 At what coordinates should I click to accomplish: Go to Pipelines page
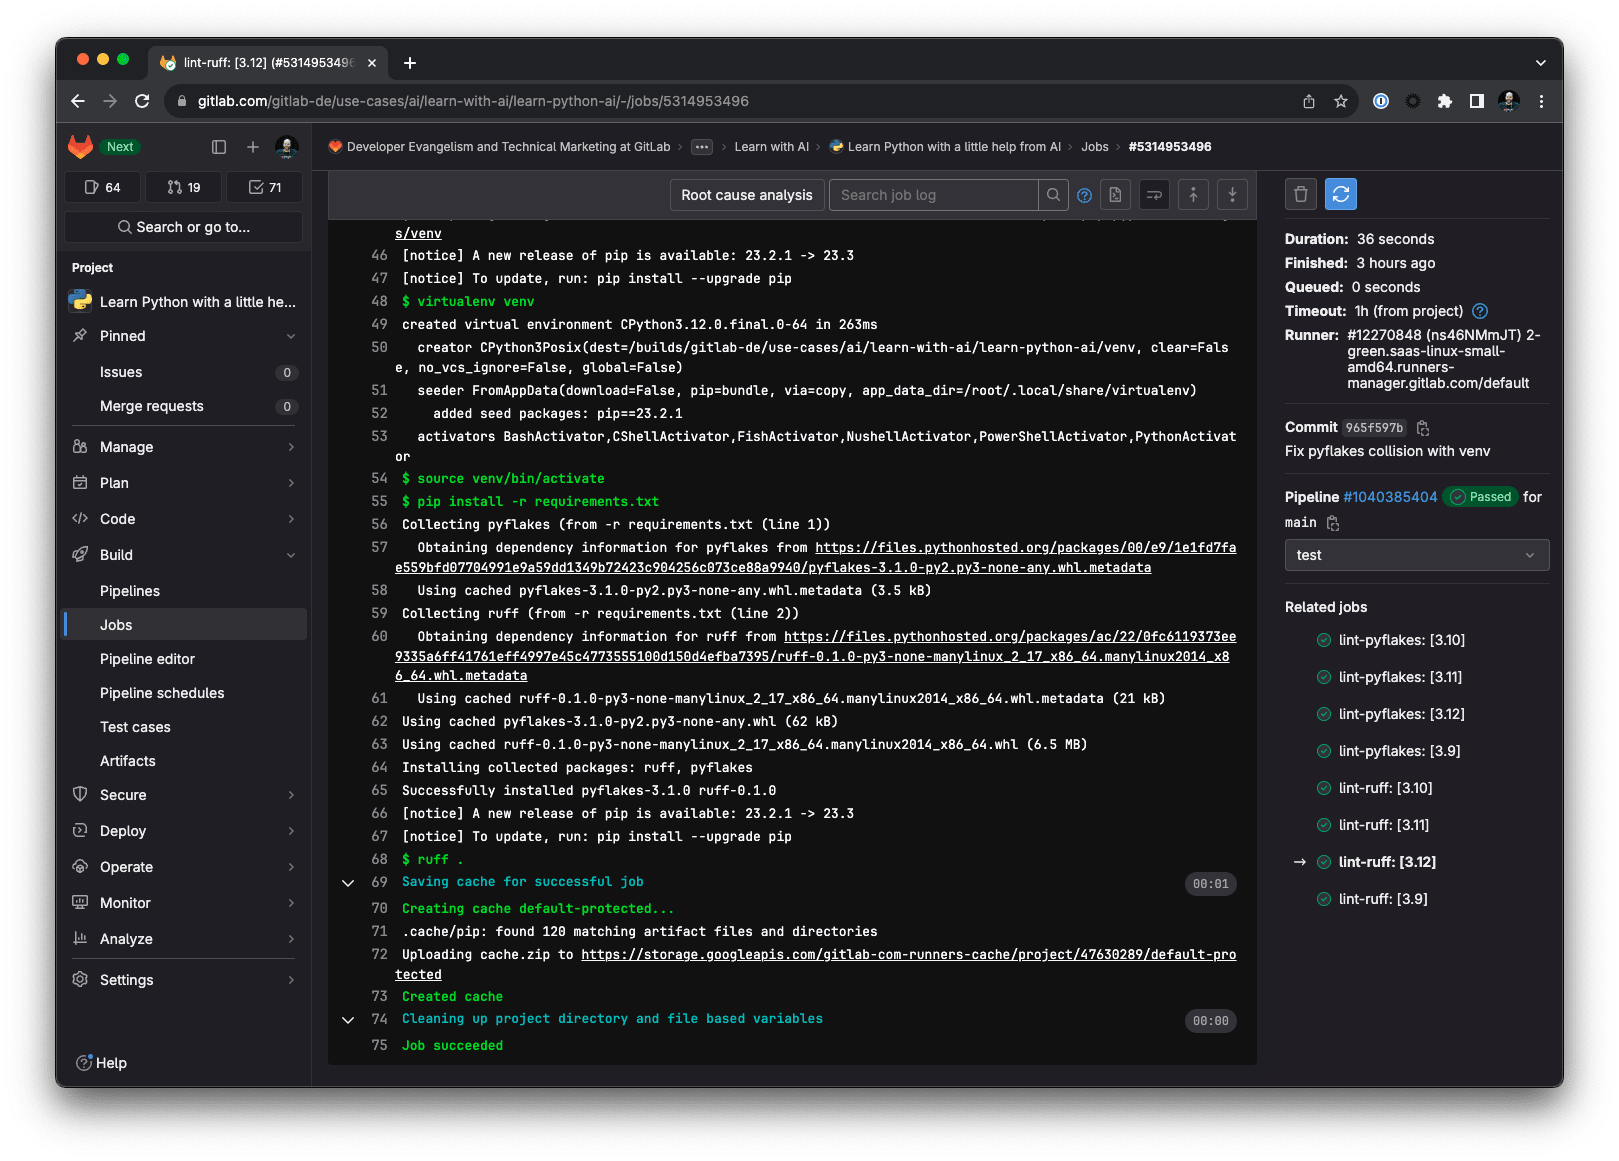pyautogui.click(x=184, y=591)
